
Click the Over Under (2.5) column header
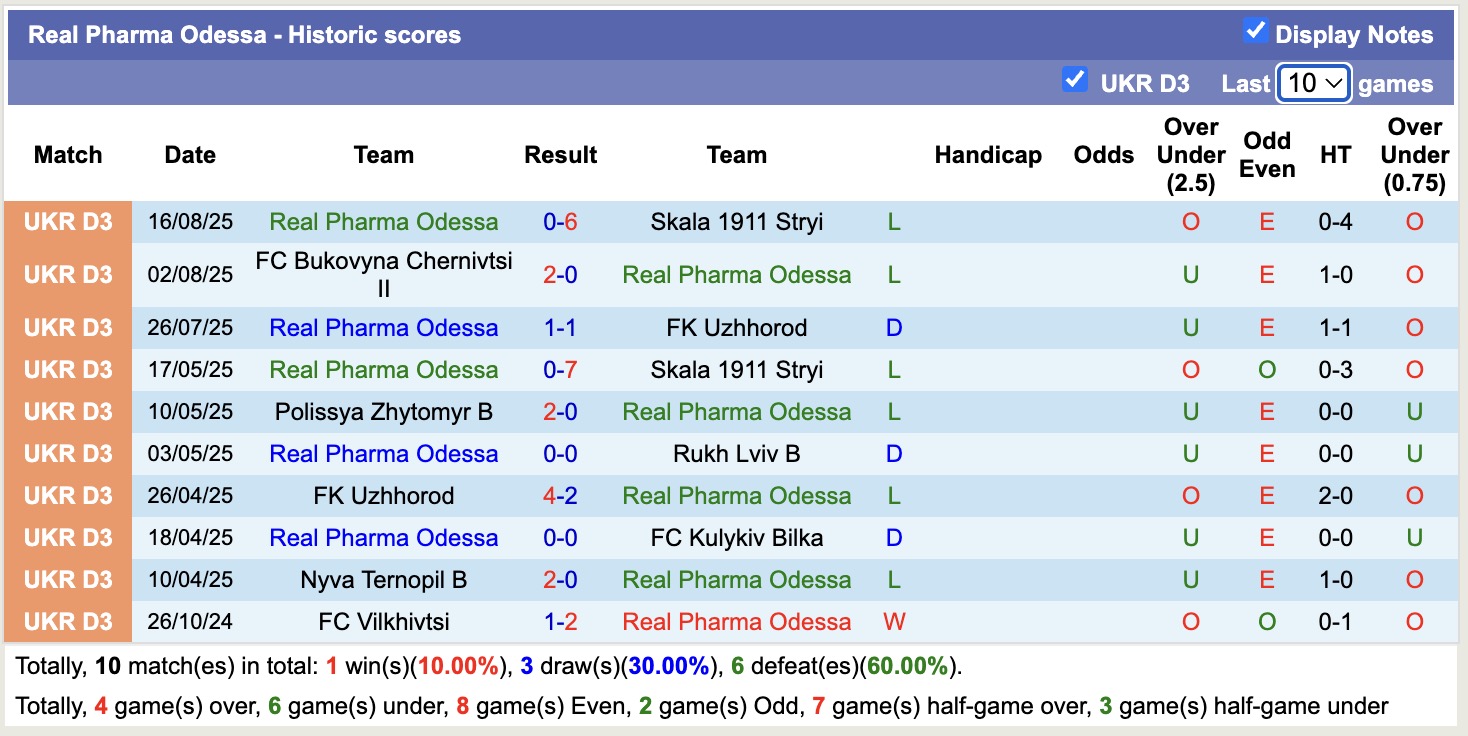coord(1190,155)
